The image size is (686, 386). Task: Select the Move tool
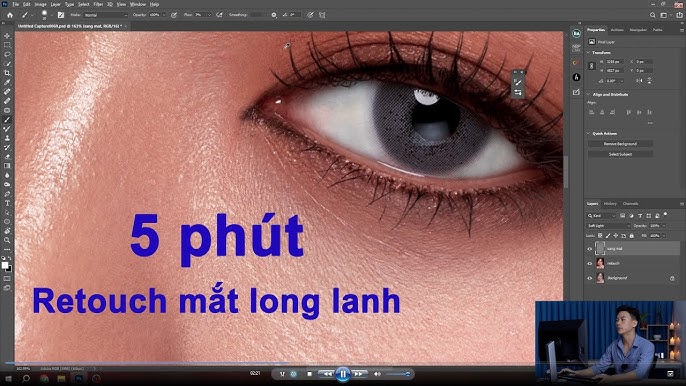click(7, 36)
